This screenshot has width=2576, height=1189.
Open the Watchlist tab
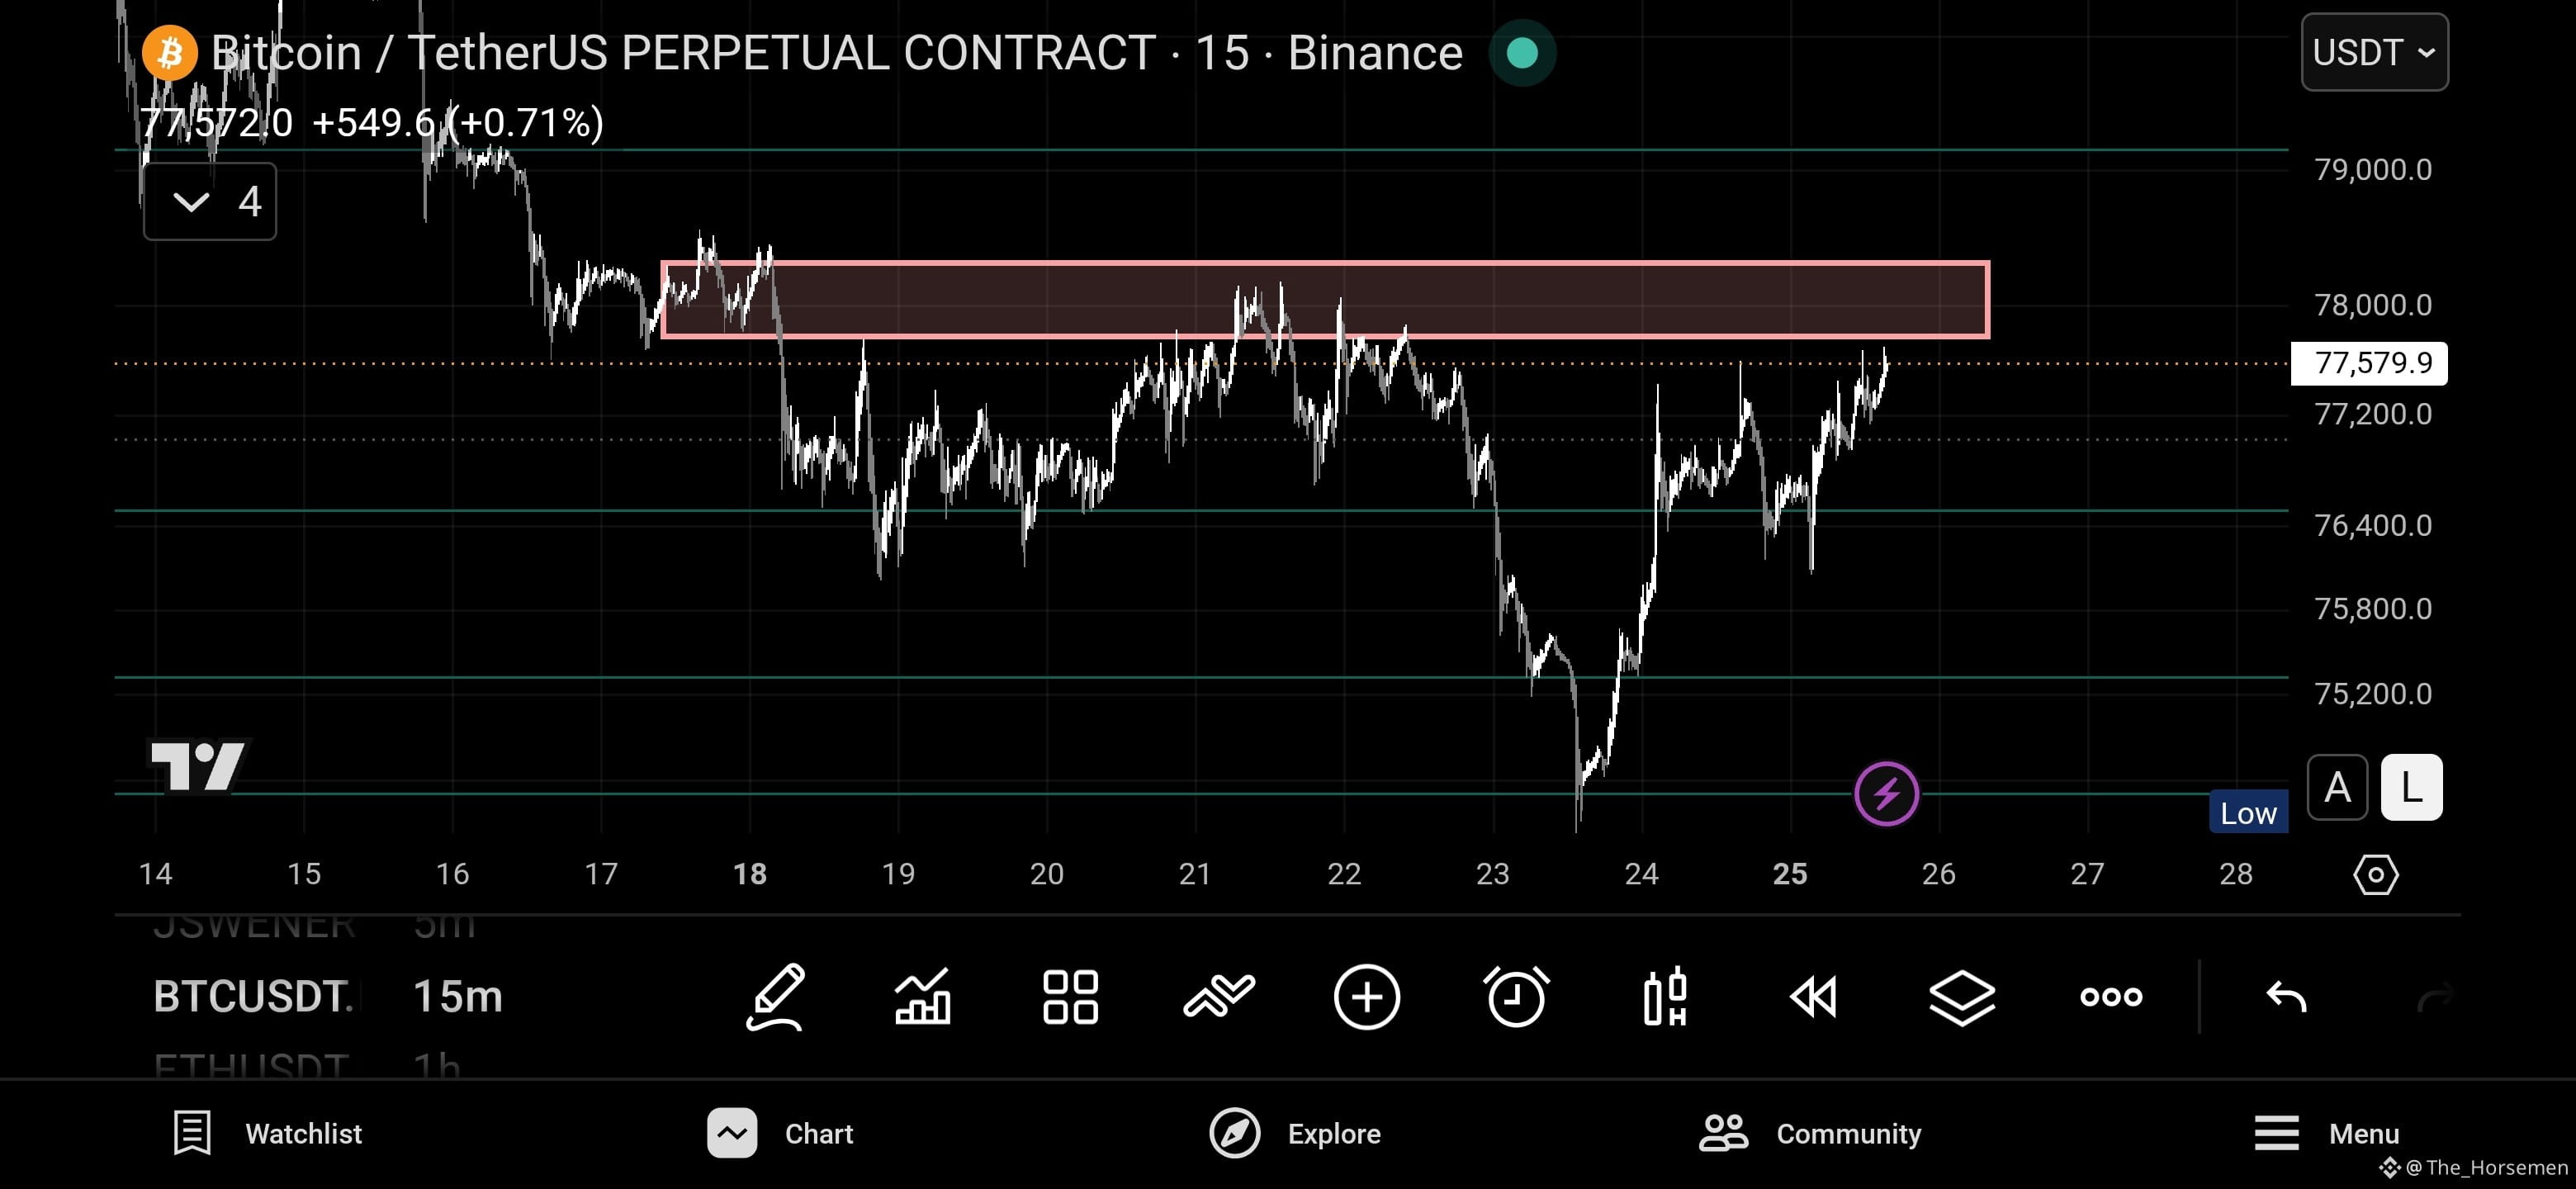pyautogui.click(x=267, y=1133)
